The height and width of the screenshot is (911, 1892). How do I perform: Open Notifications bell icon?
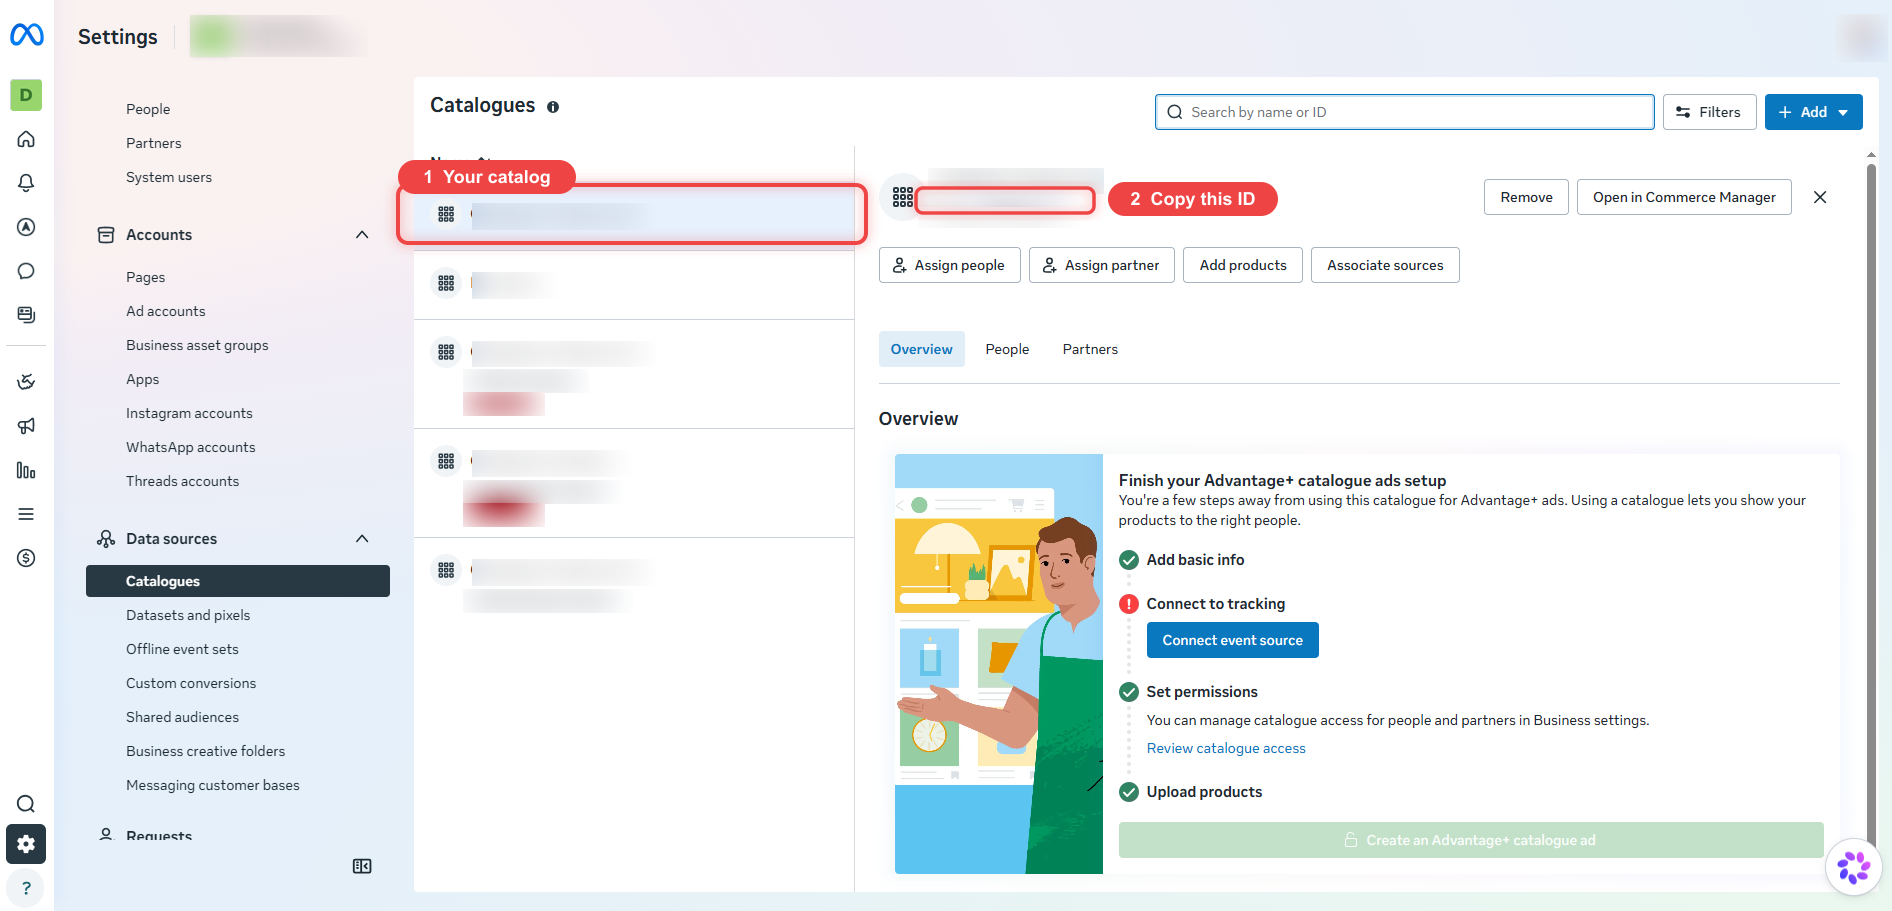pos(26,183)
